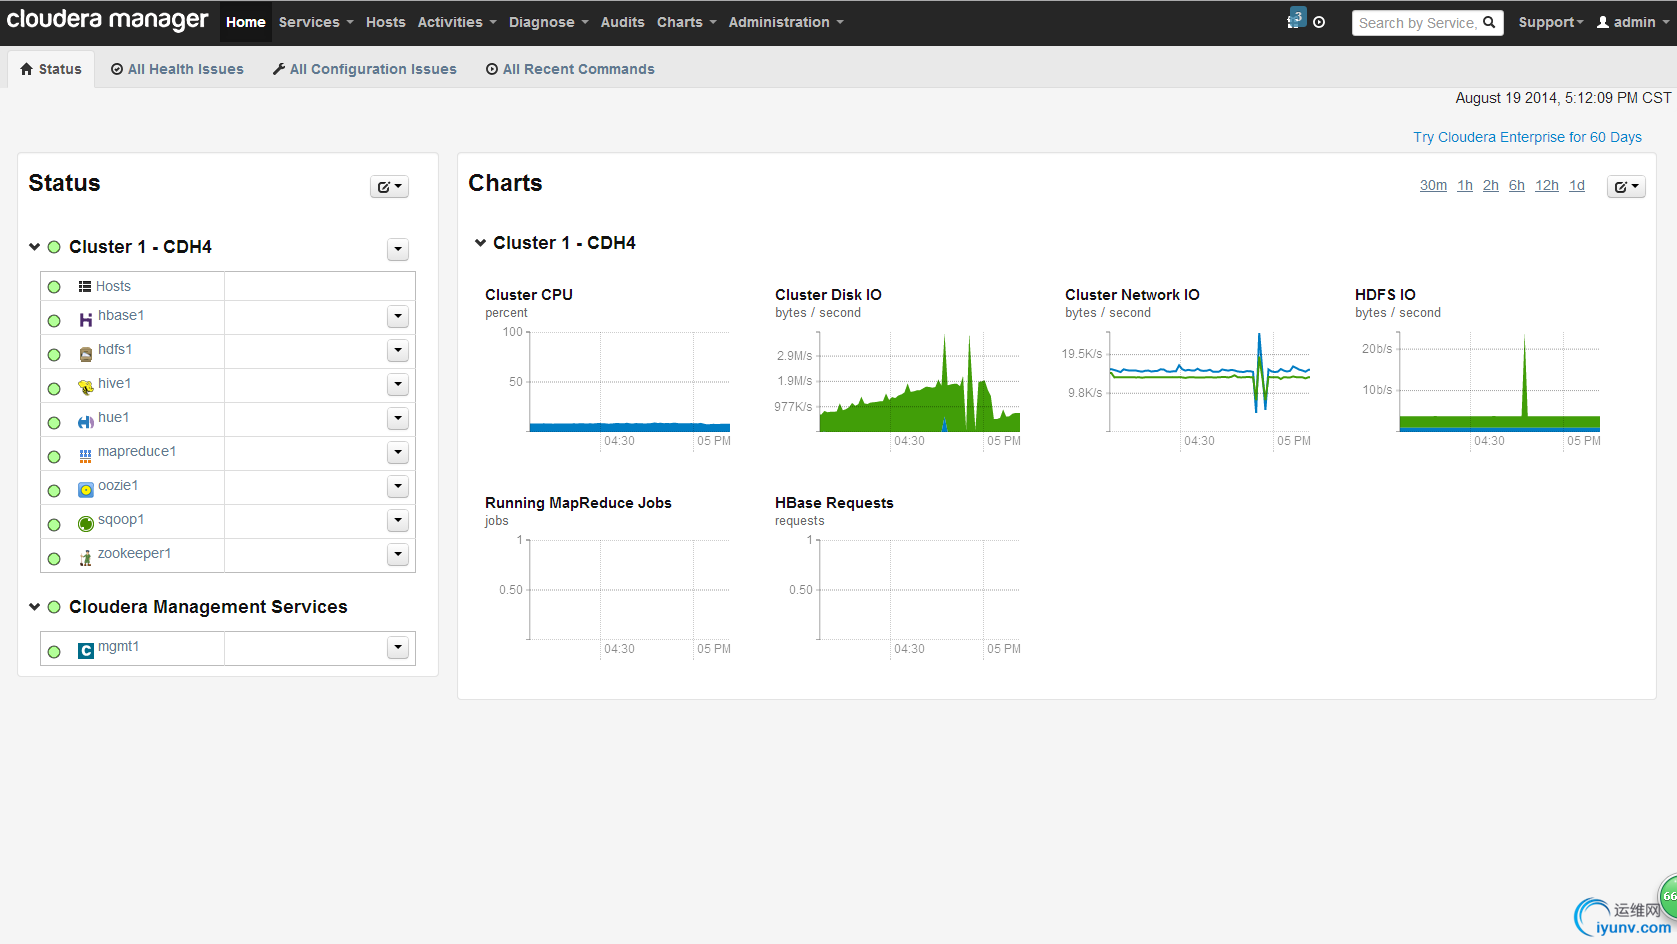Switch to All Configuration Issues tab

[365, 69]
